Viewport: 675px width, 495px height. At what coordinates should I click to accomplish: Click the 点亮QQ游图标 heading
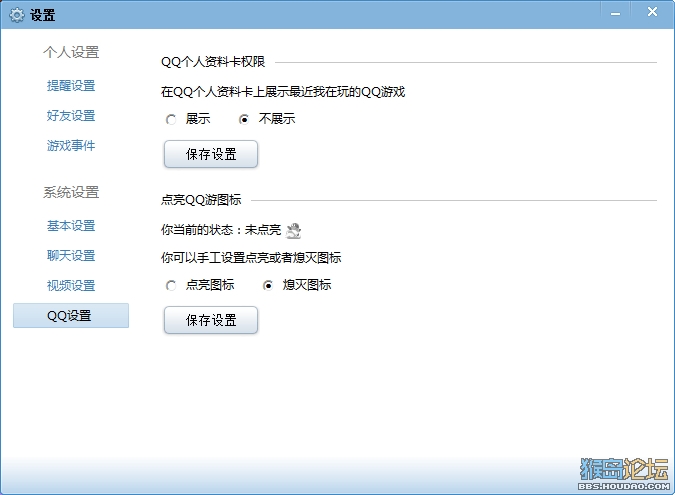pos(201,200)
